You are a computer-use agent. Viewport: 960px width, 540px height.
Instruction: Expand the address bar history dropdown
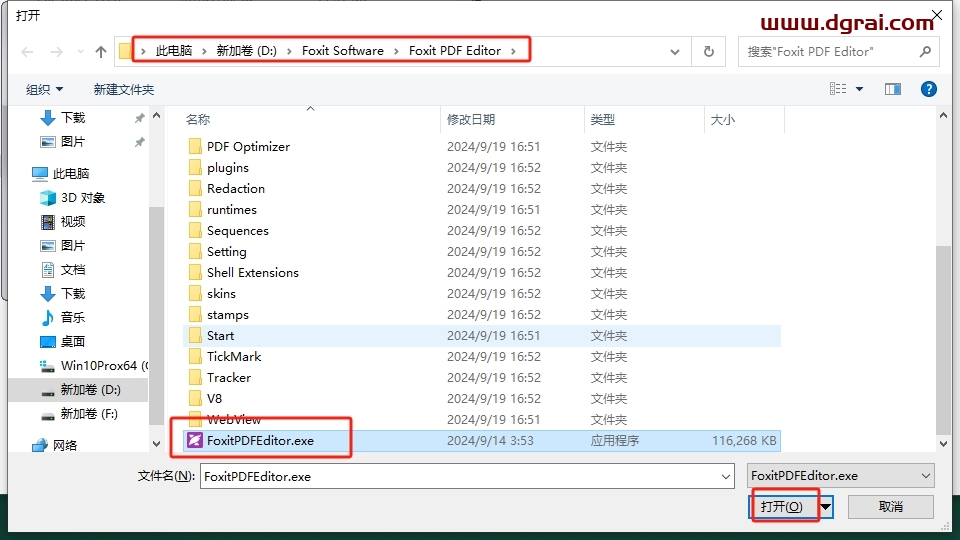point(675,52)
